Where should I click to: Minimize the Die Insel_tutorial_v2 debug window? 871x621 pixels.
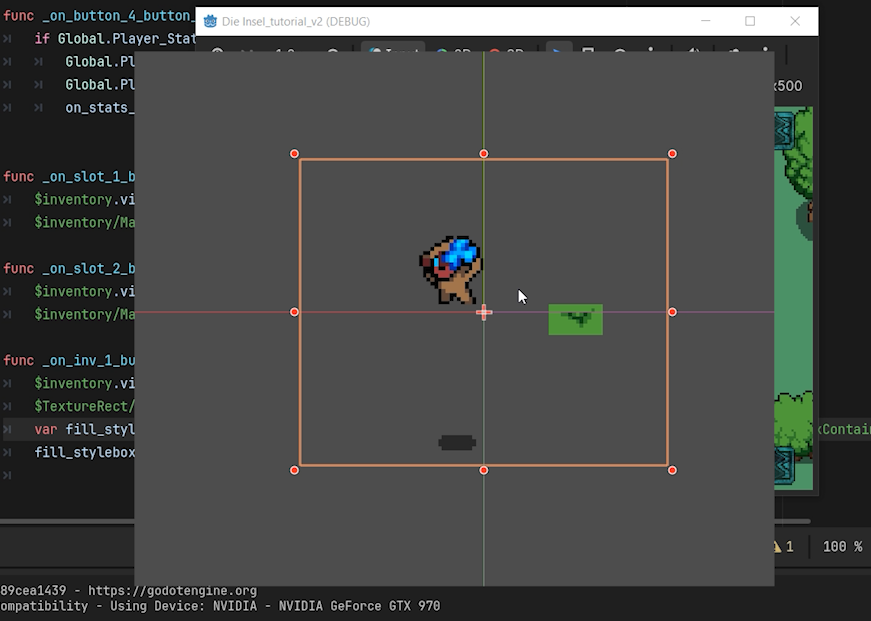pyautogui.click(x=705, y=21)
